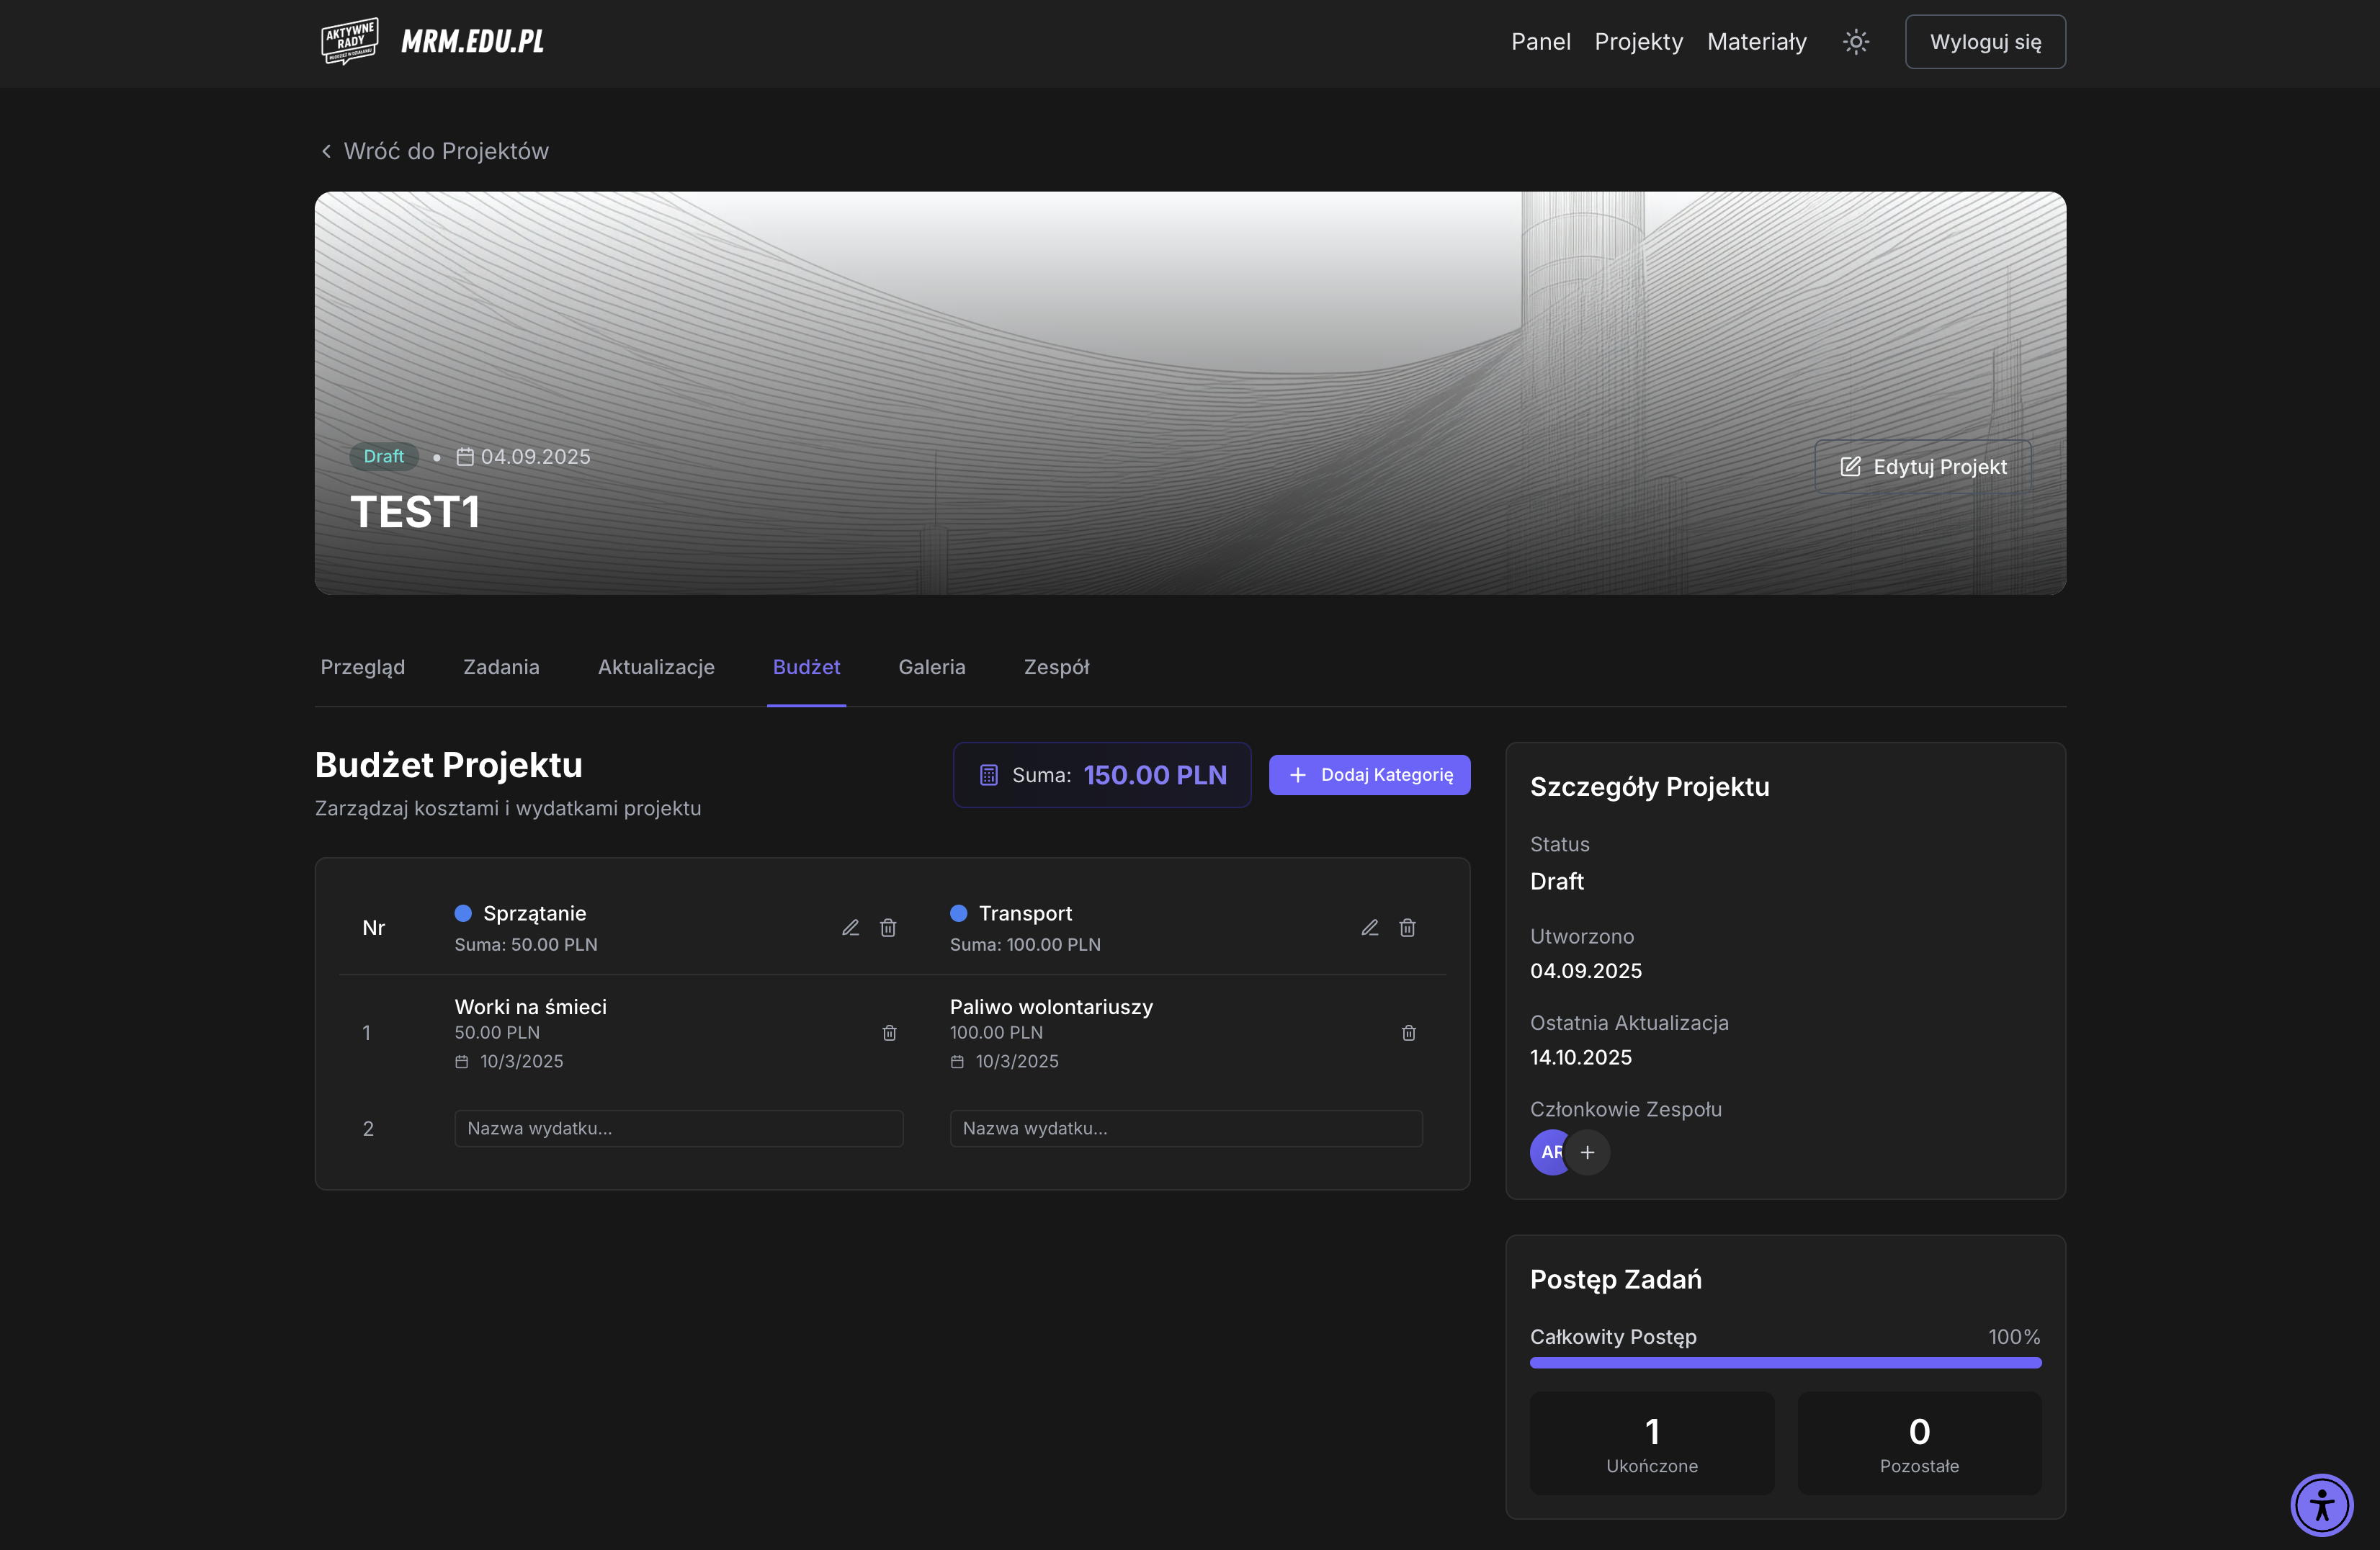Toggle the light/dark theme sun icon
The height and width of the screenshot is (1550, 2380).
1856,42
